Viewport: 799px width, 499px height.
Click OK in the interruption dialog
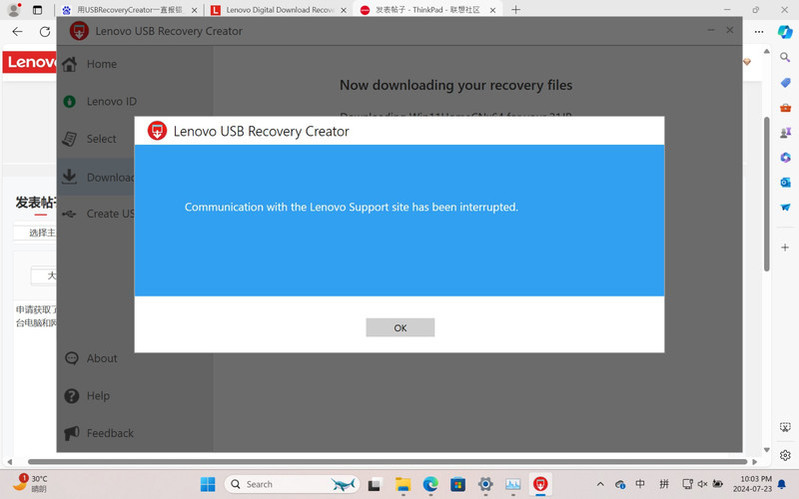point(400,328)
